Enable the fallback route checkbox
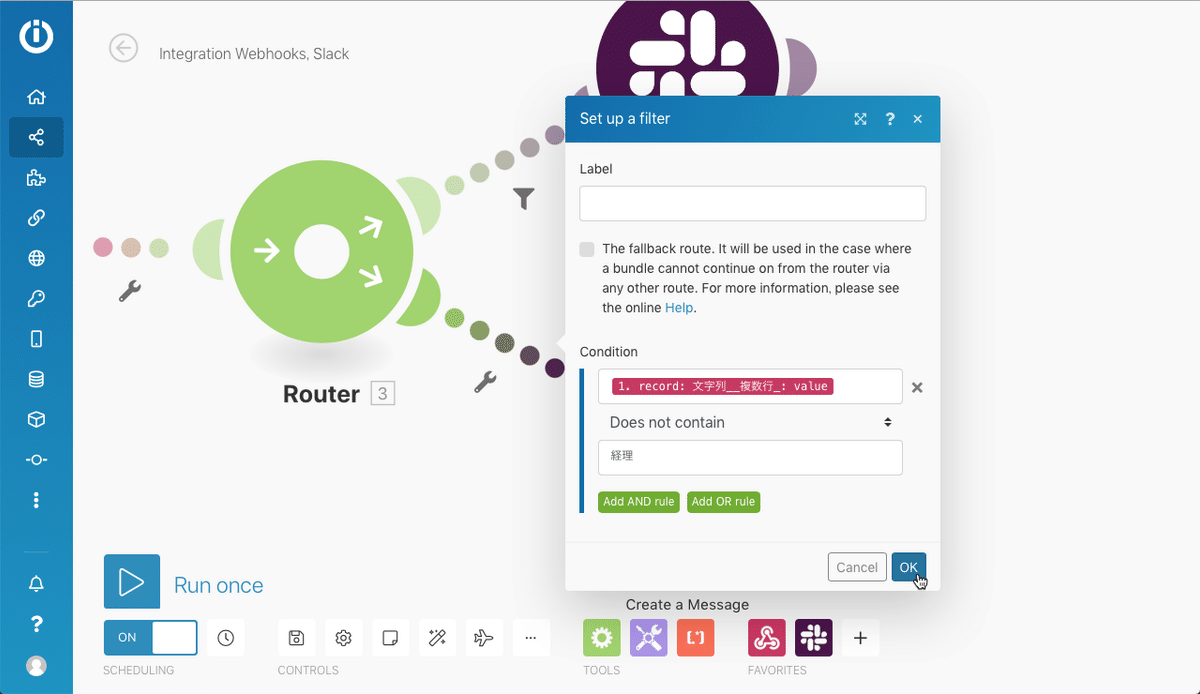 587,249
